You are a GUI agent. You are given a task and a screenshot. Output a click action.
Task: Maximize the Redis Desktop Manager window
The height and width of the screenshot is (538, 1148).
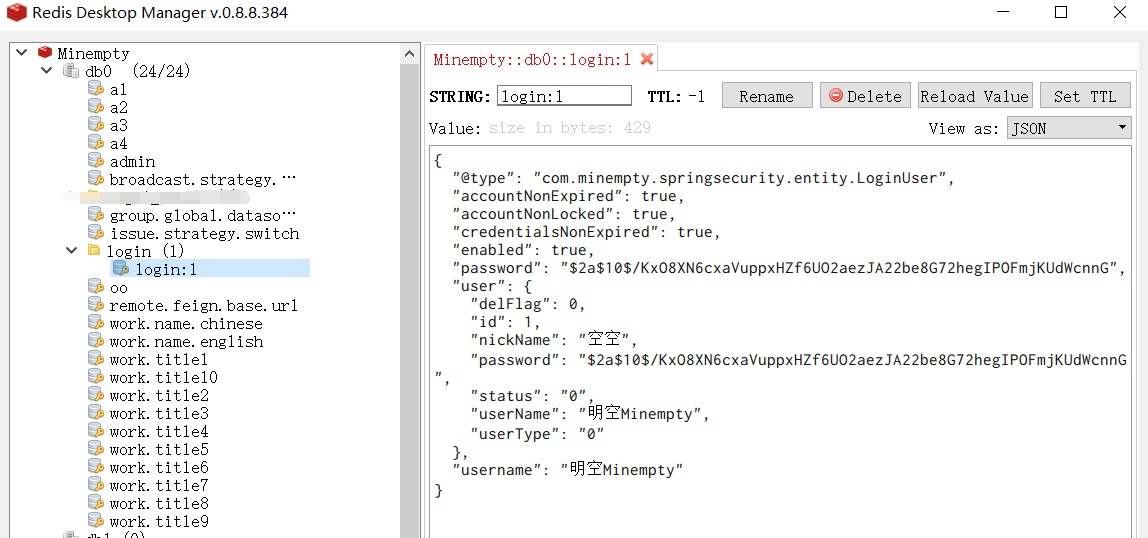[x=1061, y=12]
